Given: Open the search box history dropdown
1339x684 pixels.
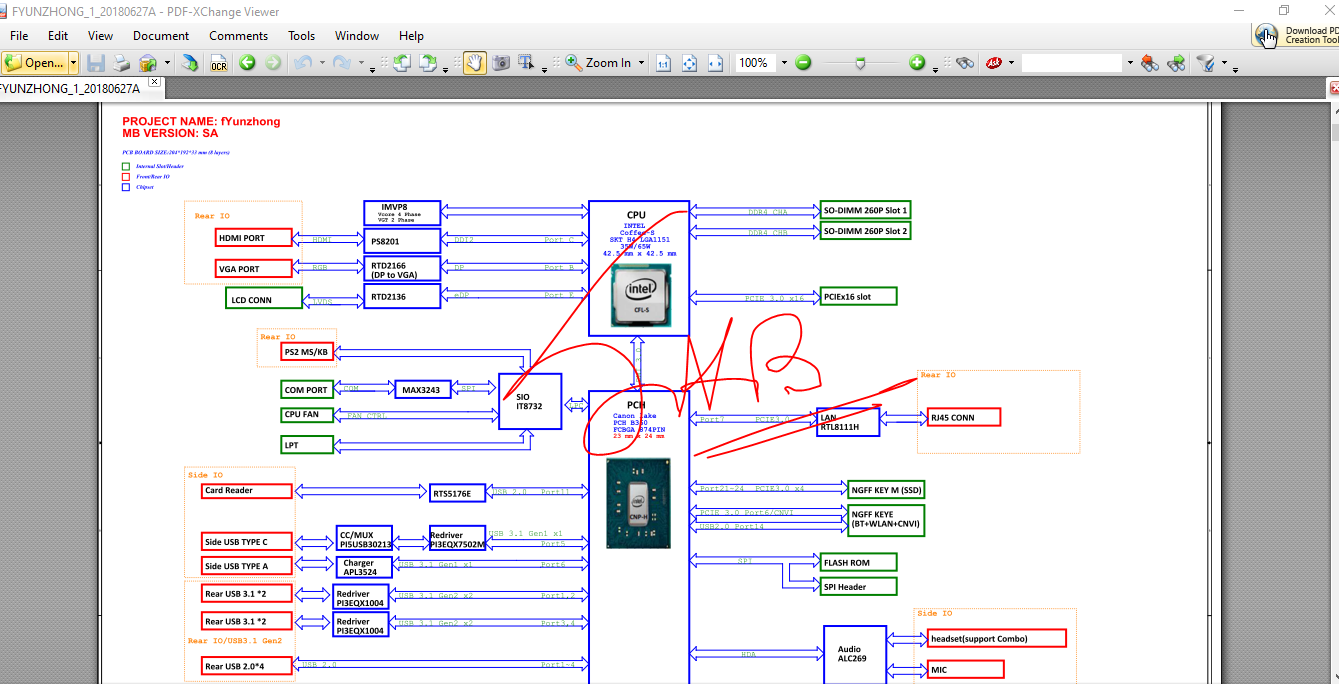Looking at the screenshot, I should click(x=1130, y=63).
